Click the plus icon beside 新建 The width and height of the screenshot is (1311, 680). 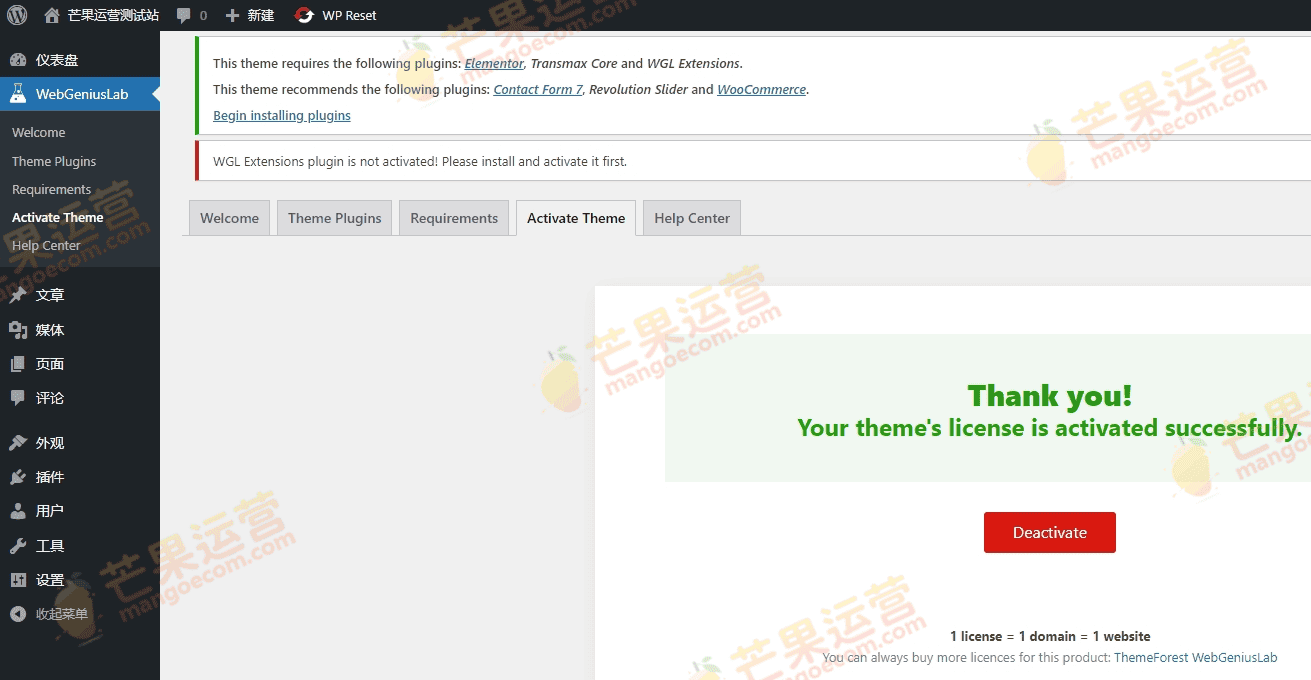coord(233,15)
